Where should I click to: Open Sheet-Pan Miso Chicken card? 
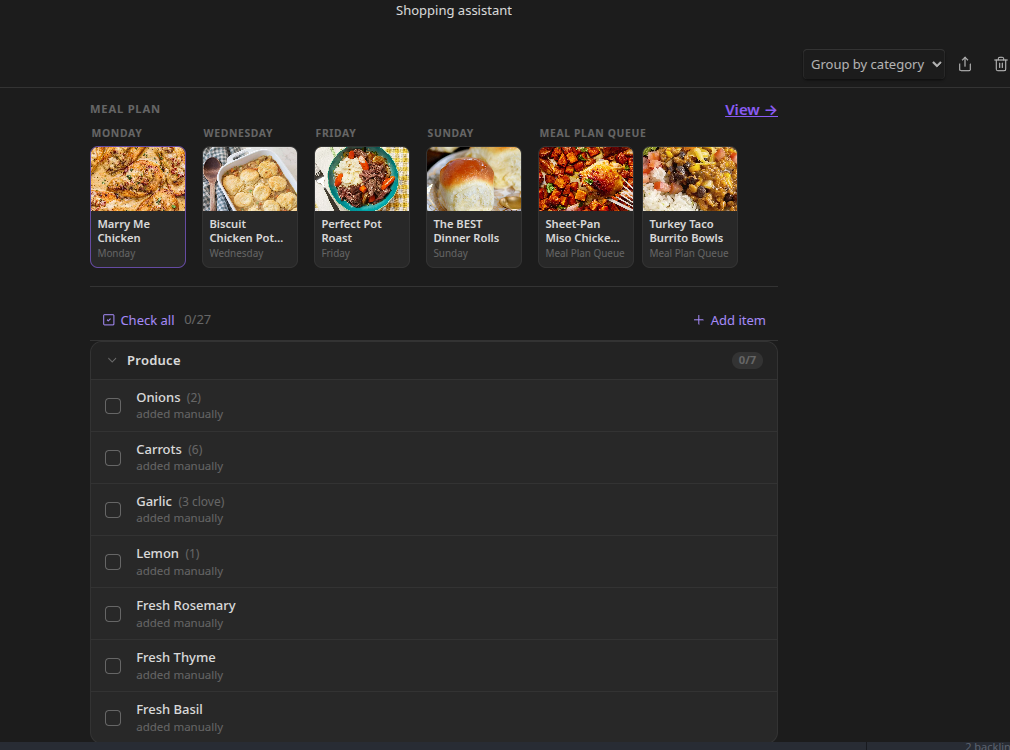[x=586, y=207]
